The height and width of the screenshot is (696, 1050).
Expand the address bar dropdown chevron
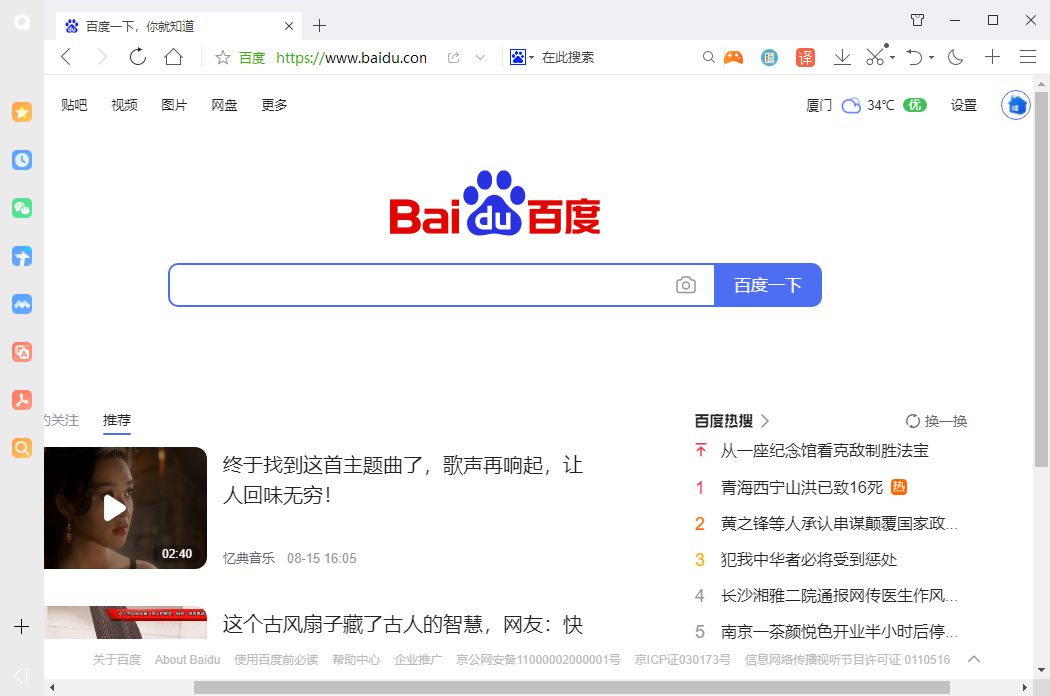point(480,58)
